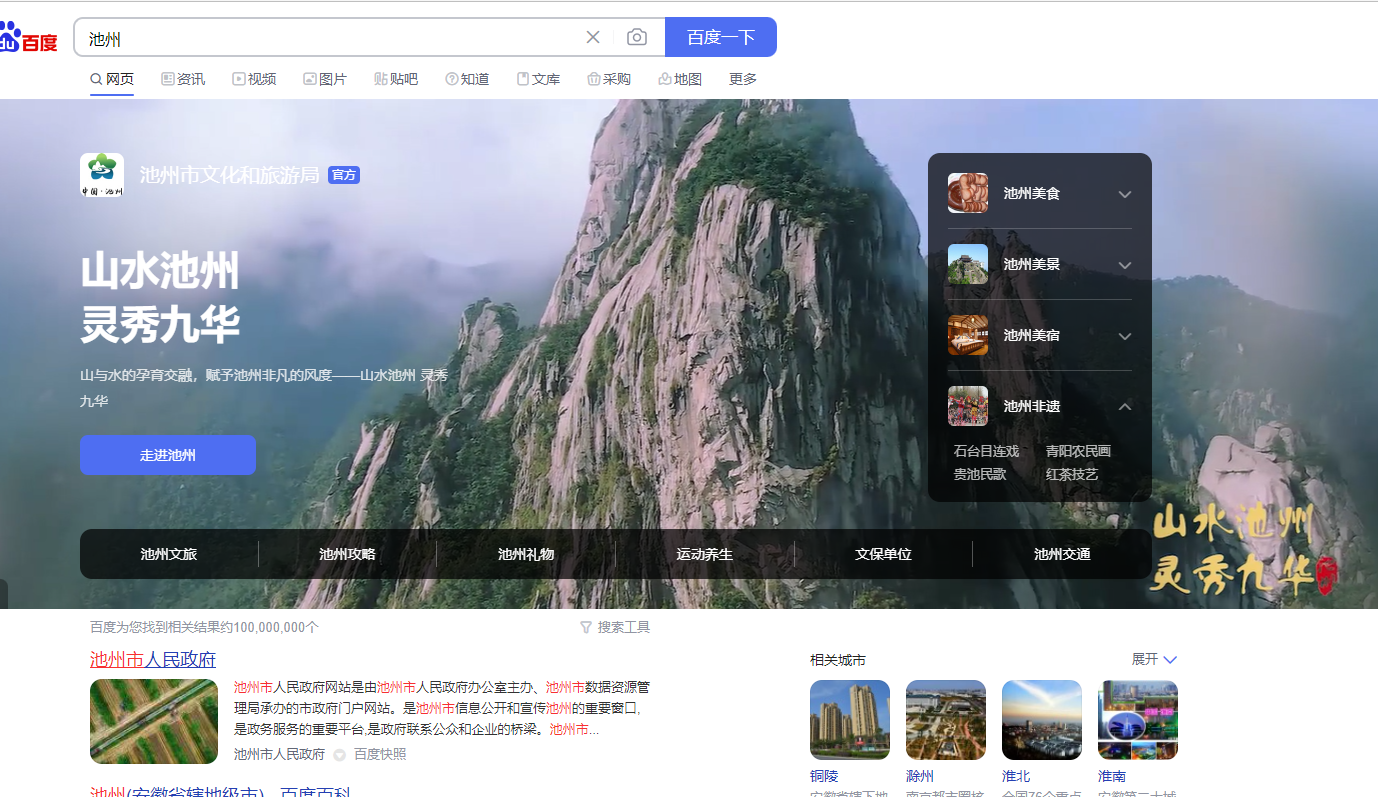Screen dimensions: 1378x797
Task: Click the 相关城市 heading
Action: 838,660
